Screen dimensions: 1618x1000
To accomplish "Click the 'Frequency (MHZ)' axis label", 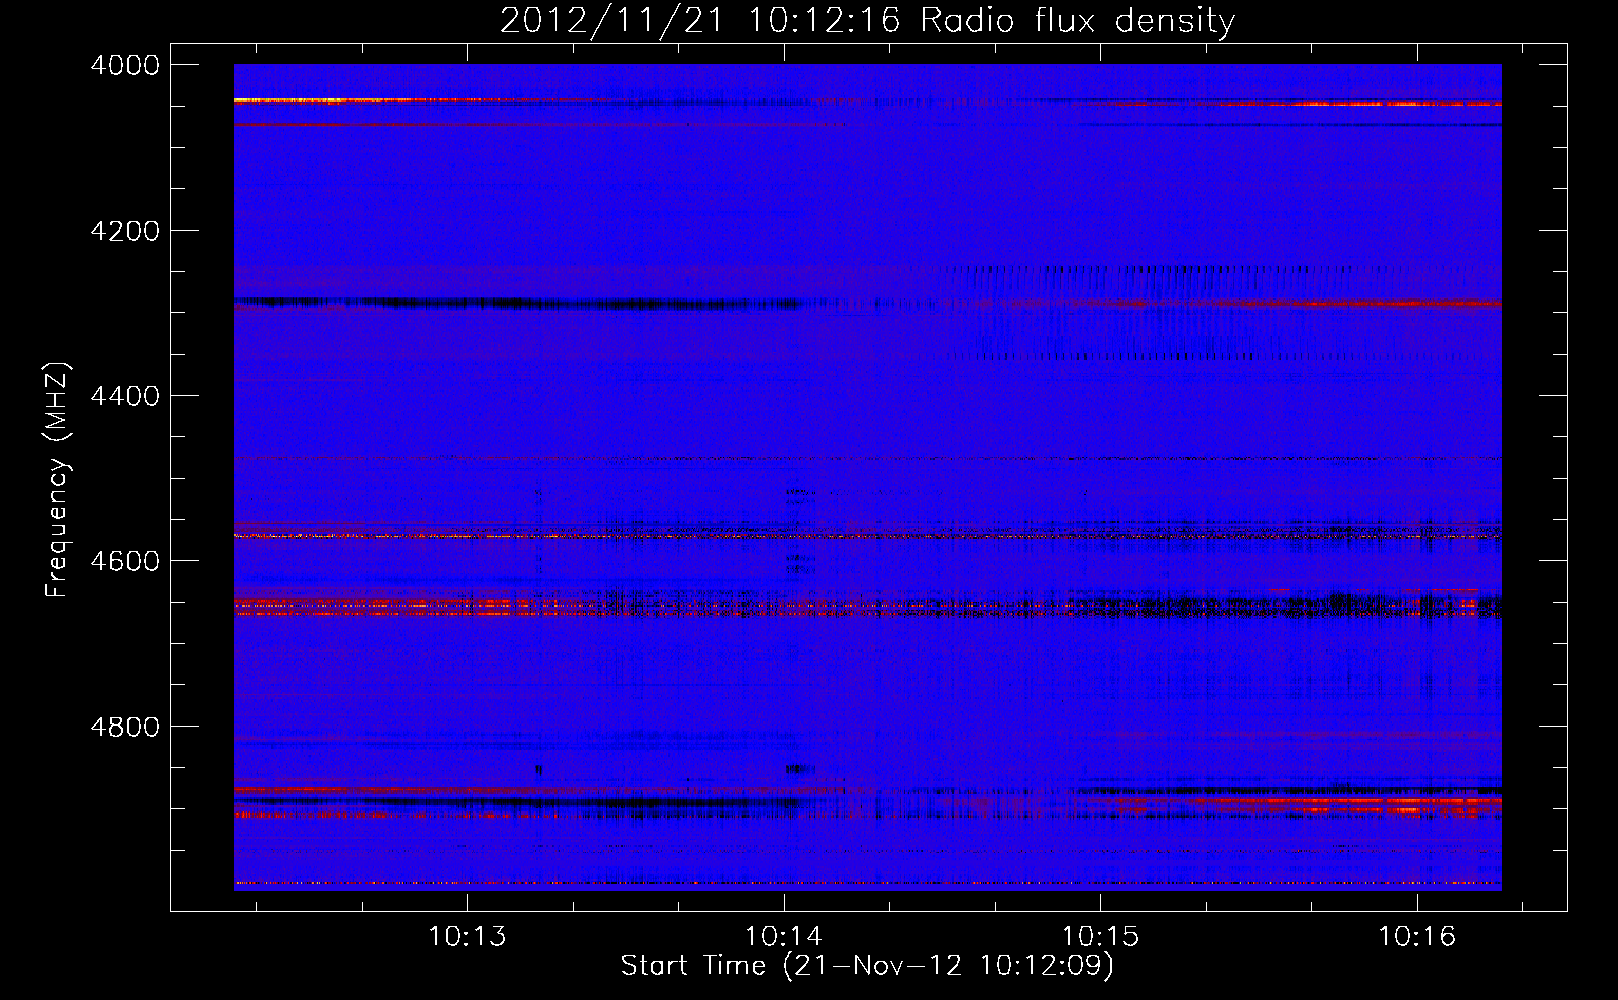I will [57, 480].
